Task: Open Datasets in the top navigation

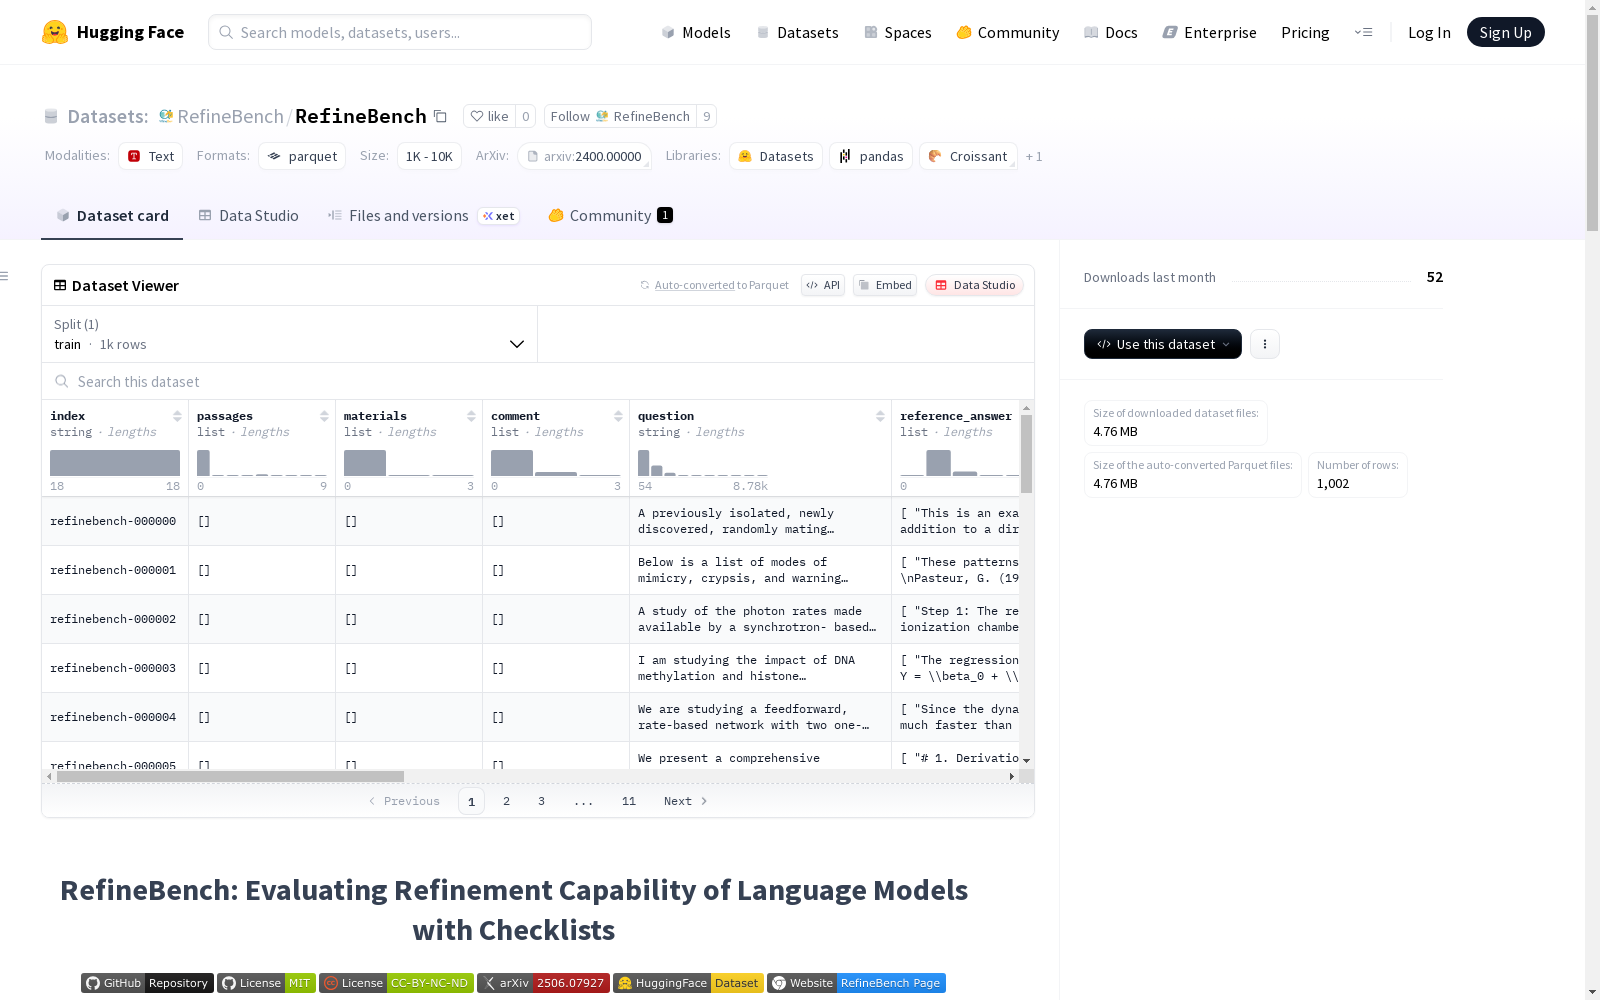Action: click(x=797, y=32)
